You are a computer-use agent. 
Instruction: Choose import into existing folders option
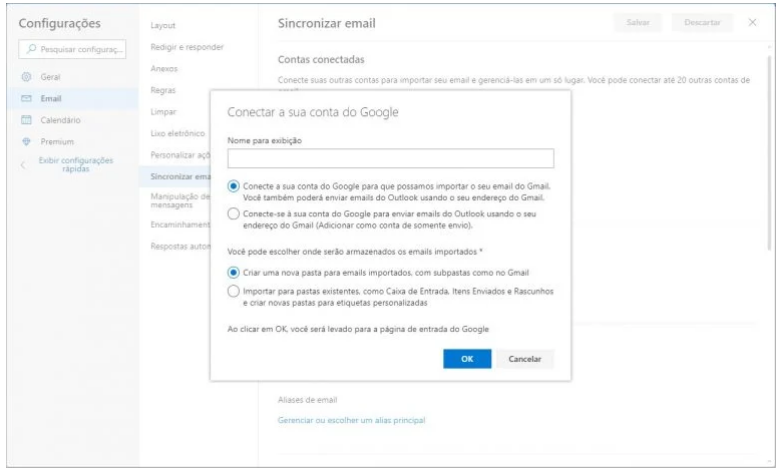[234, 290]
